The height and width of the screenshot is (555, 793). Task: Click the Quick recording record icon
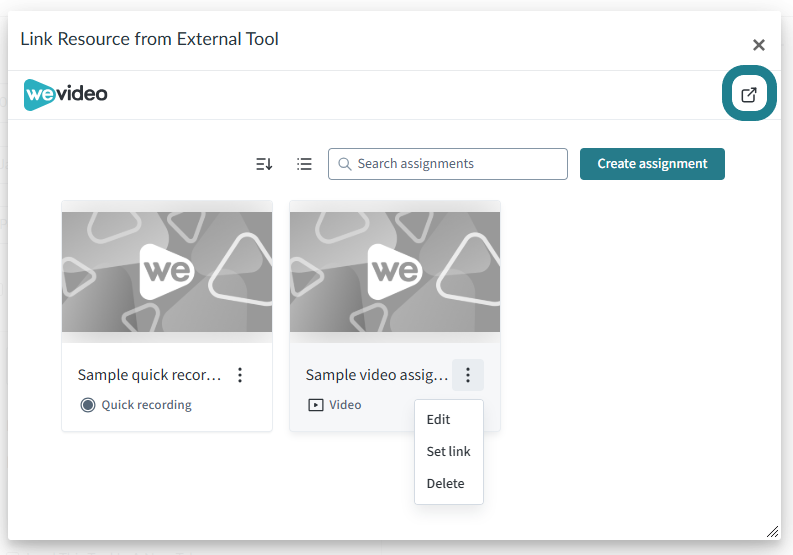click(88, 405)
